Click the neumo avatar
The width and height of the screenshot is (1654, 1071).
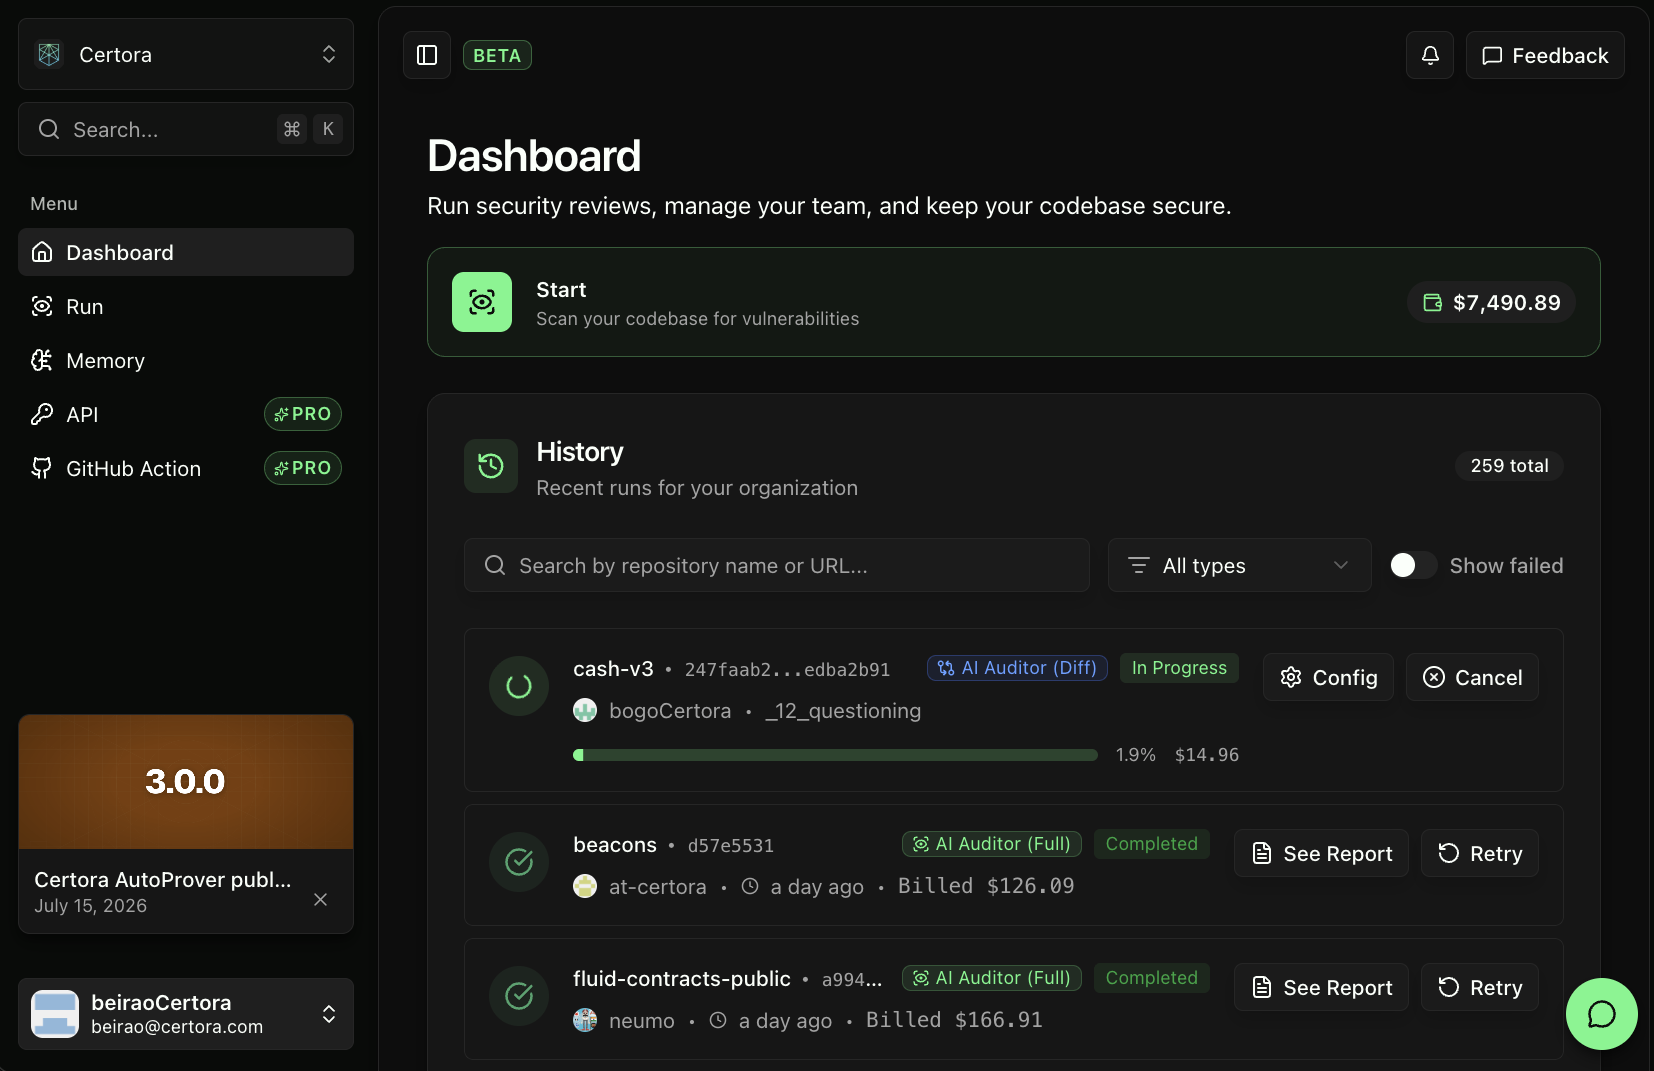[x=585, y=1020]
